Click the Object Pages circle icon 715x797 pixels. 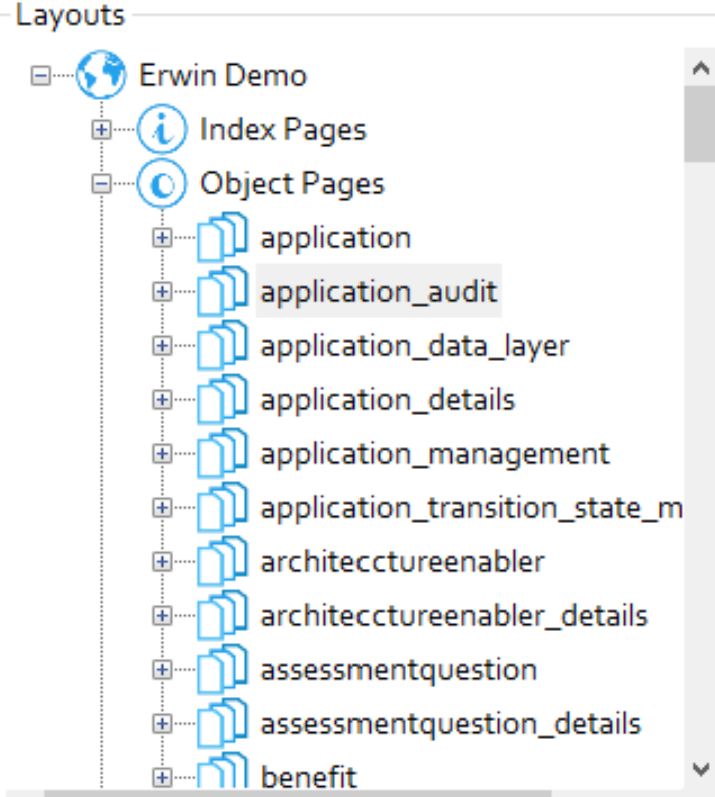tap(162, 183)
